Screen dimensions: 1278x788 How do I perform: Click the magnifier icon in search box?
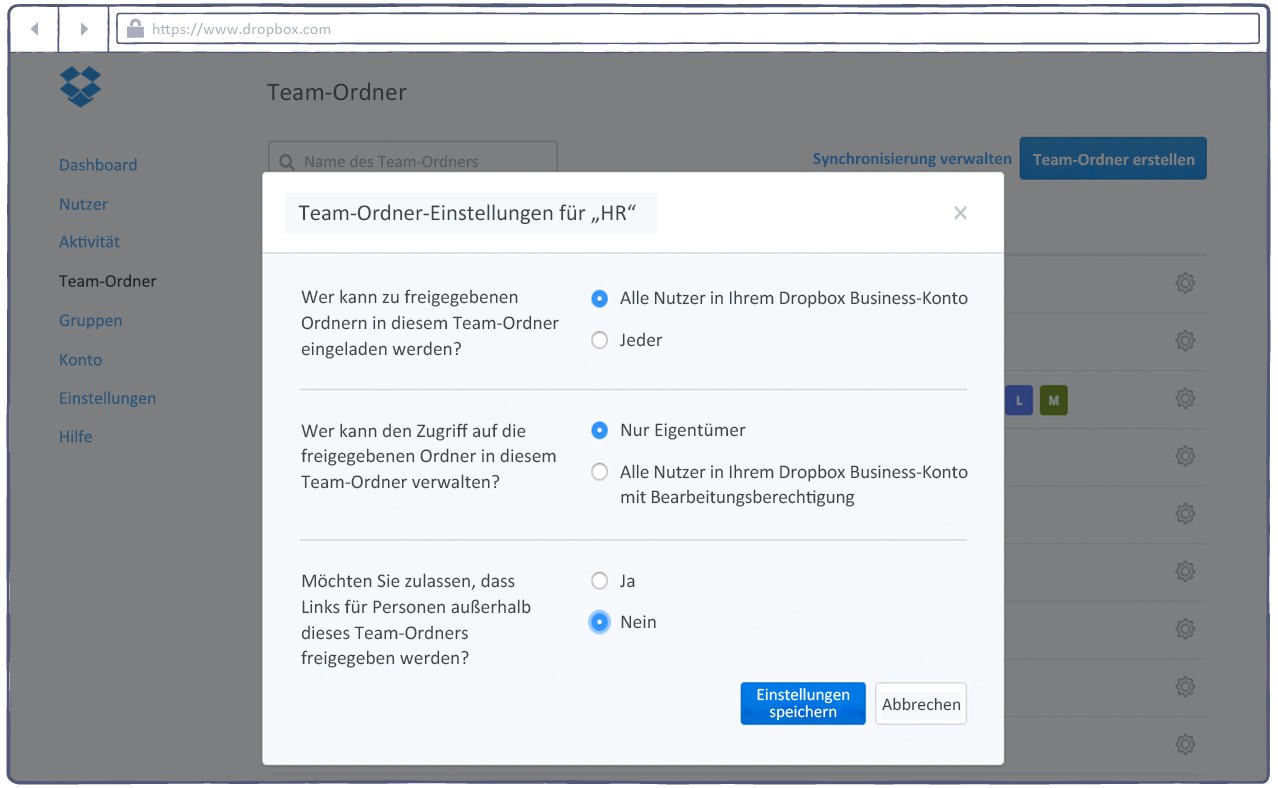[x=287, y=162]
